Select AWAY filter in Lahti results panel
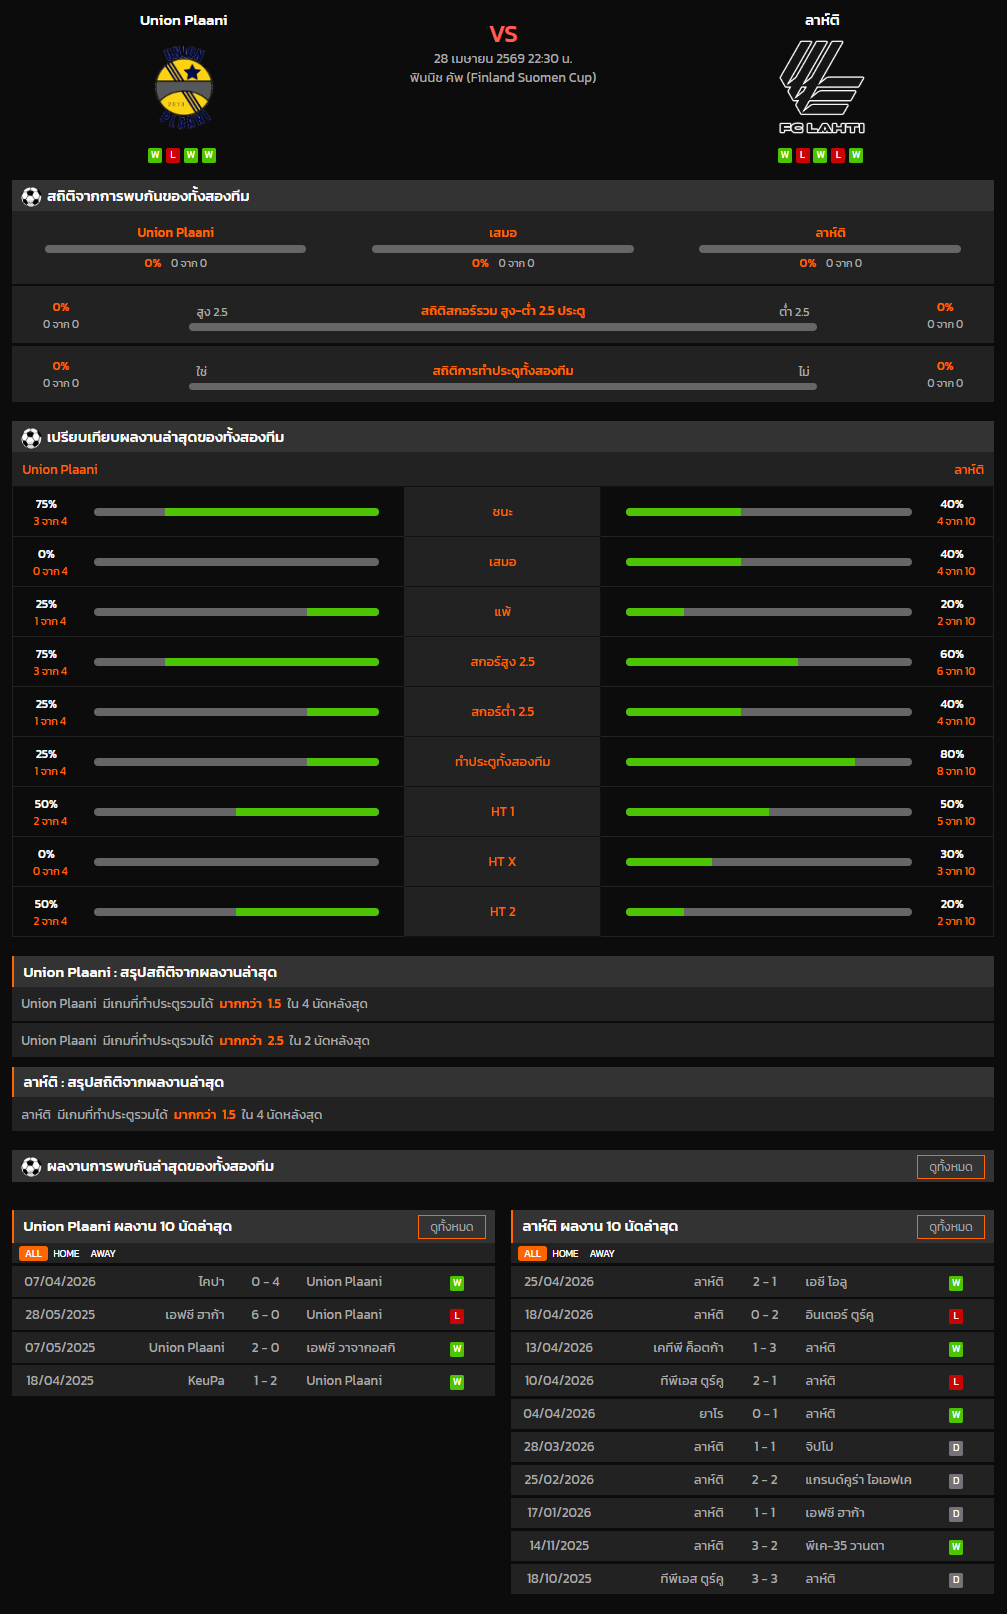The height and width of the screenshot is (1614, 1007). (602, 1254)
